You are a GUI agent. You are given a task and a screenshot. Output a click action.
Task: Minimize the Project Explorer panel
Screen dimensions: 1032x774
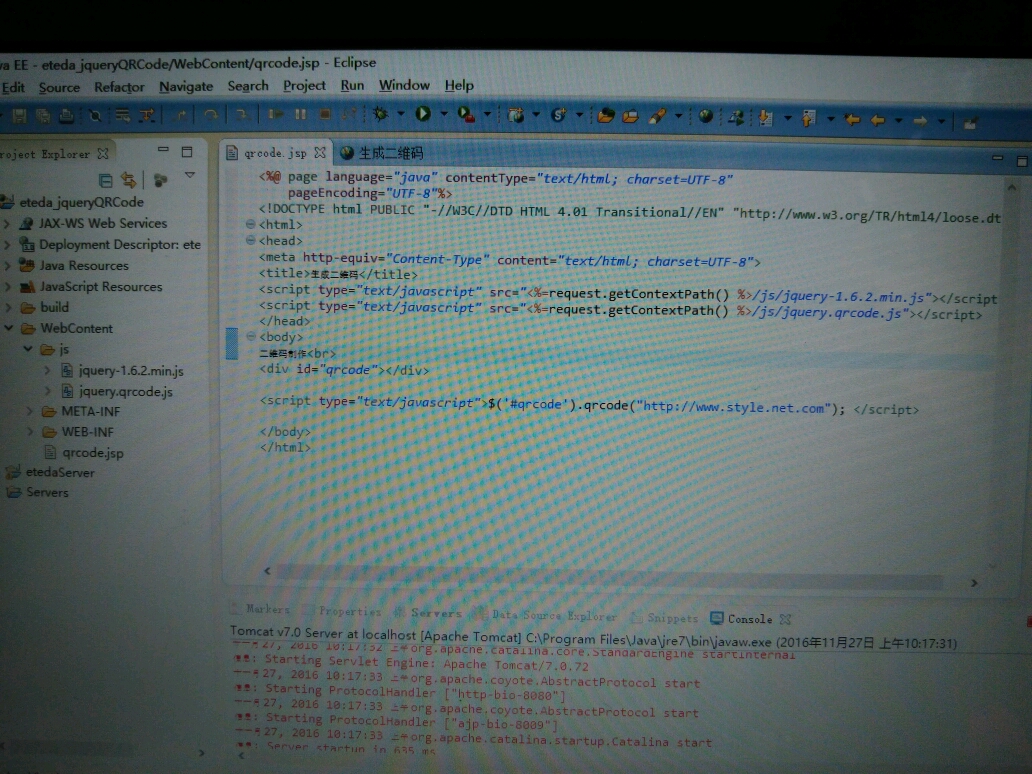(x=163, y=150)
